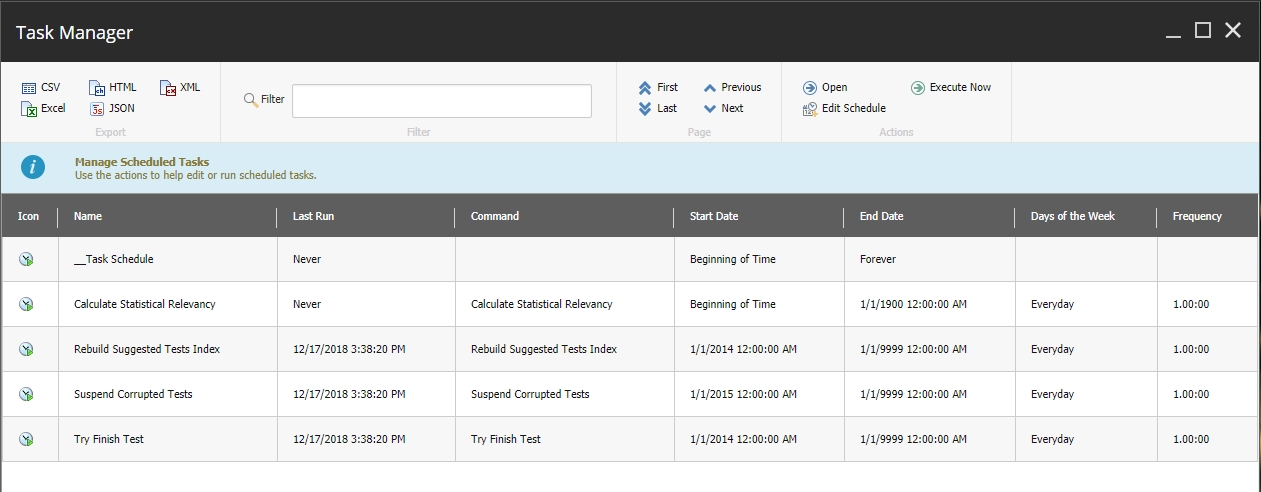Click the info icon in the banner
Viewport: 1261px width, 492px height.
click(33, 168)
